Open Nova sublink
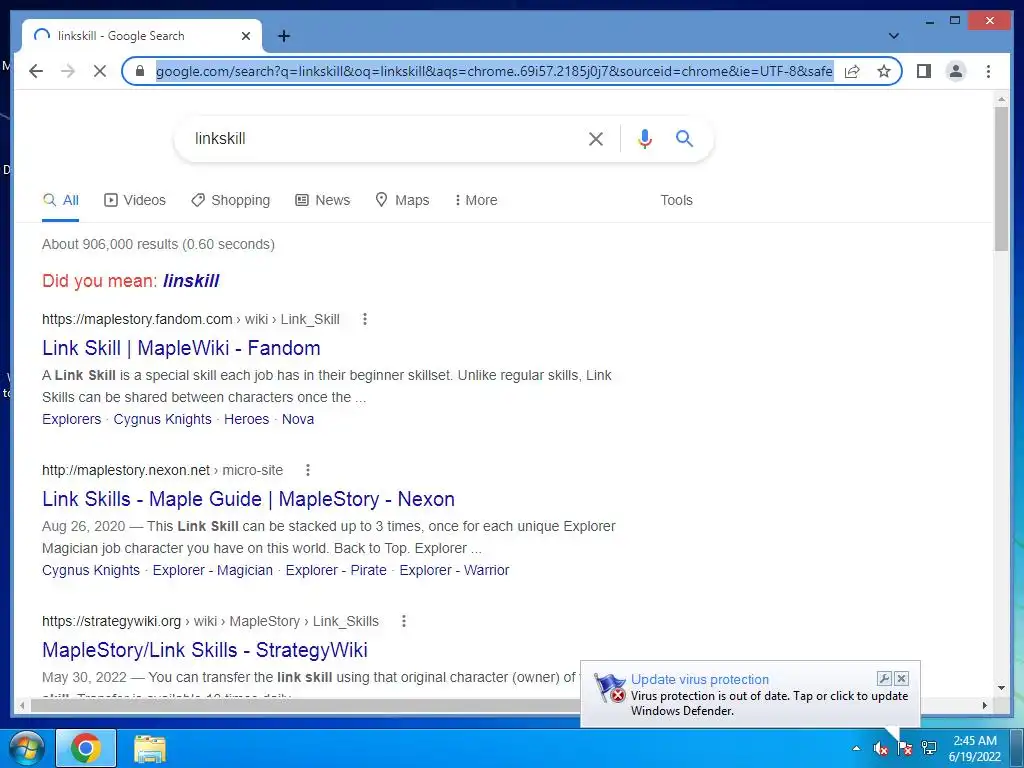1024x768 pixels. pyautogui.click(x=298, y=419)
